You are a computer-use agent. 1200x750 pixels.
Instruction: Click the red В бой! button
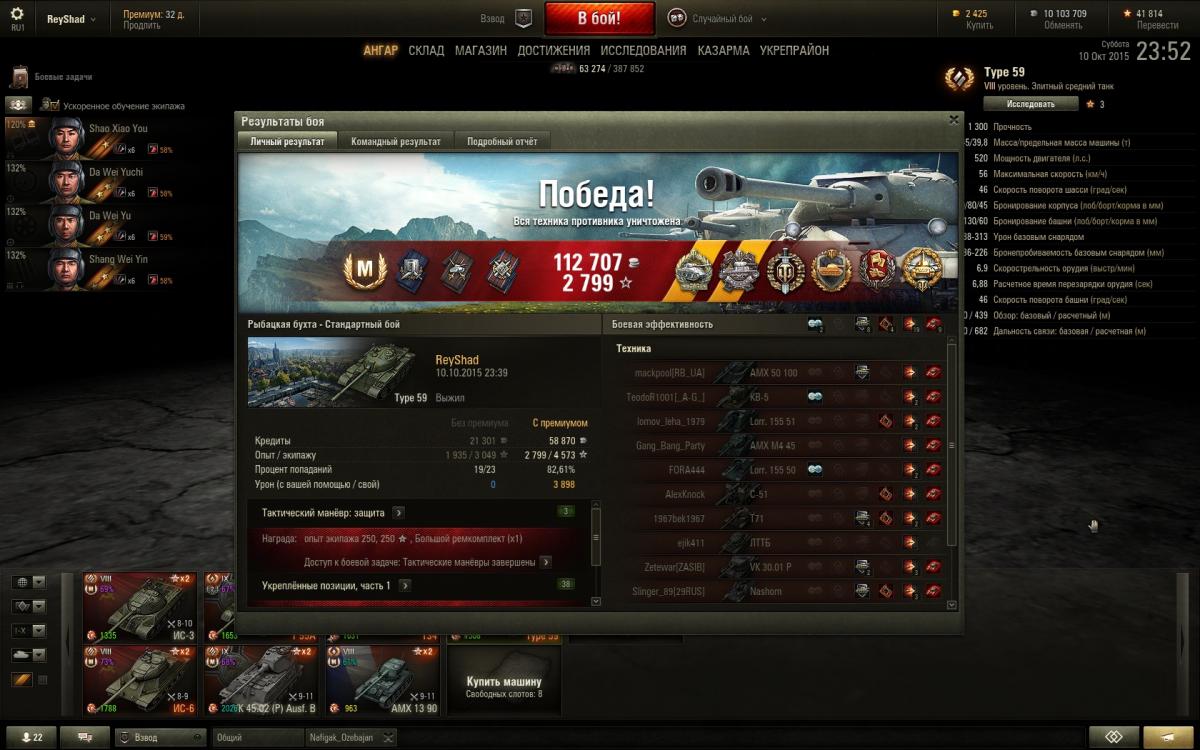click(x=600, y=18)
